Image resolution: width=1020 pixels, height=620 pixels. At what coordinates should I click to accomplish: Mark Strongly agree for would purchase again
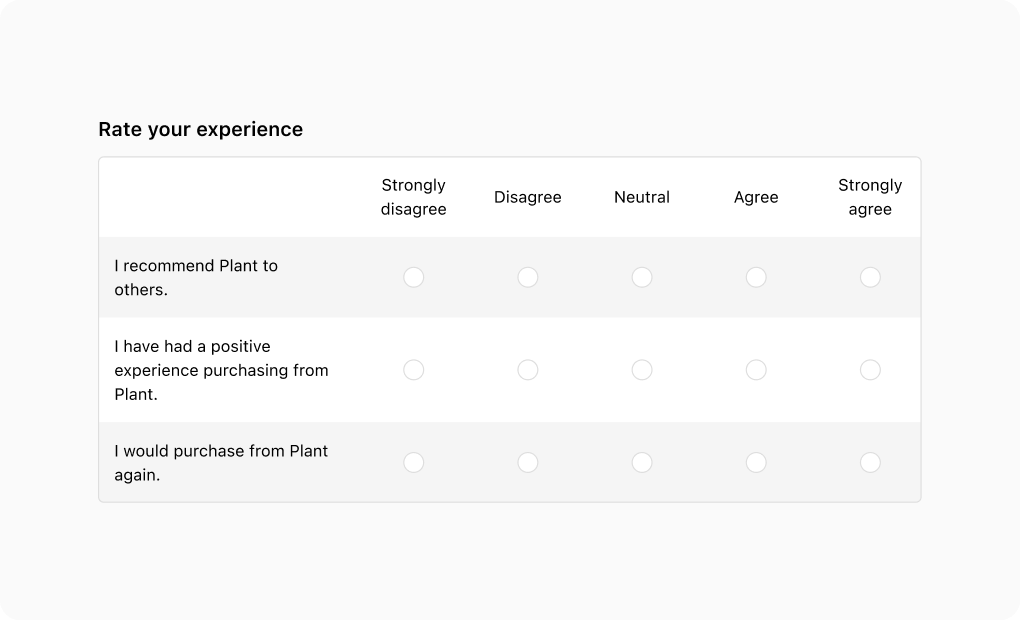click(x=870, y=463)
